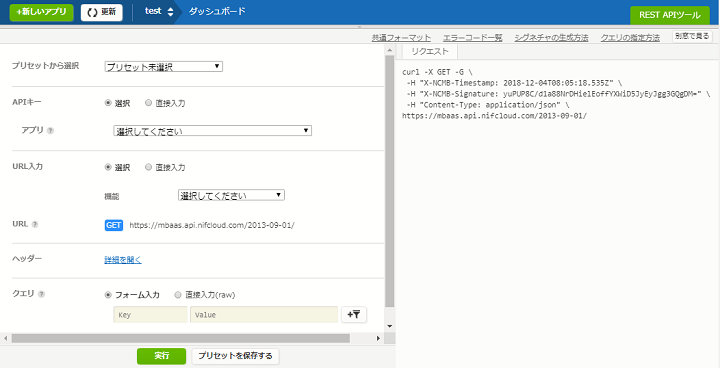This screenshot has height=368, width=720.
Task: Click the add query filter icon button
Action: click(354, 315)
